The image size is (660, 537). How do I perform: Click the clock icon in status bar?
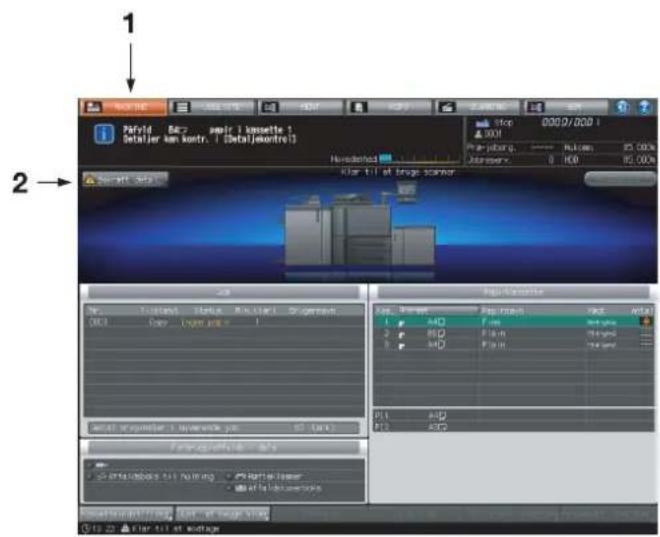(x=85, y=529)
